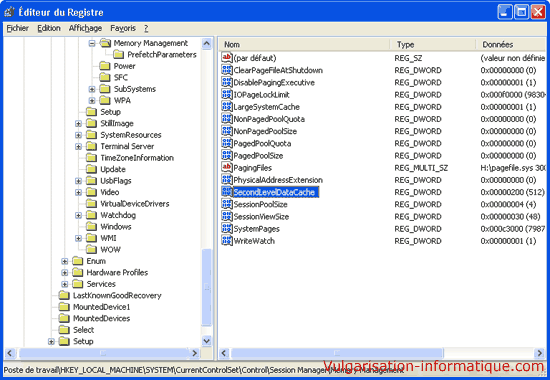550x380 pixels.
Task: Click the IOPageLockLimit DWORD icon
Action: click(x=227, y=94)
